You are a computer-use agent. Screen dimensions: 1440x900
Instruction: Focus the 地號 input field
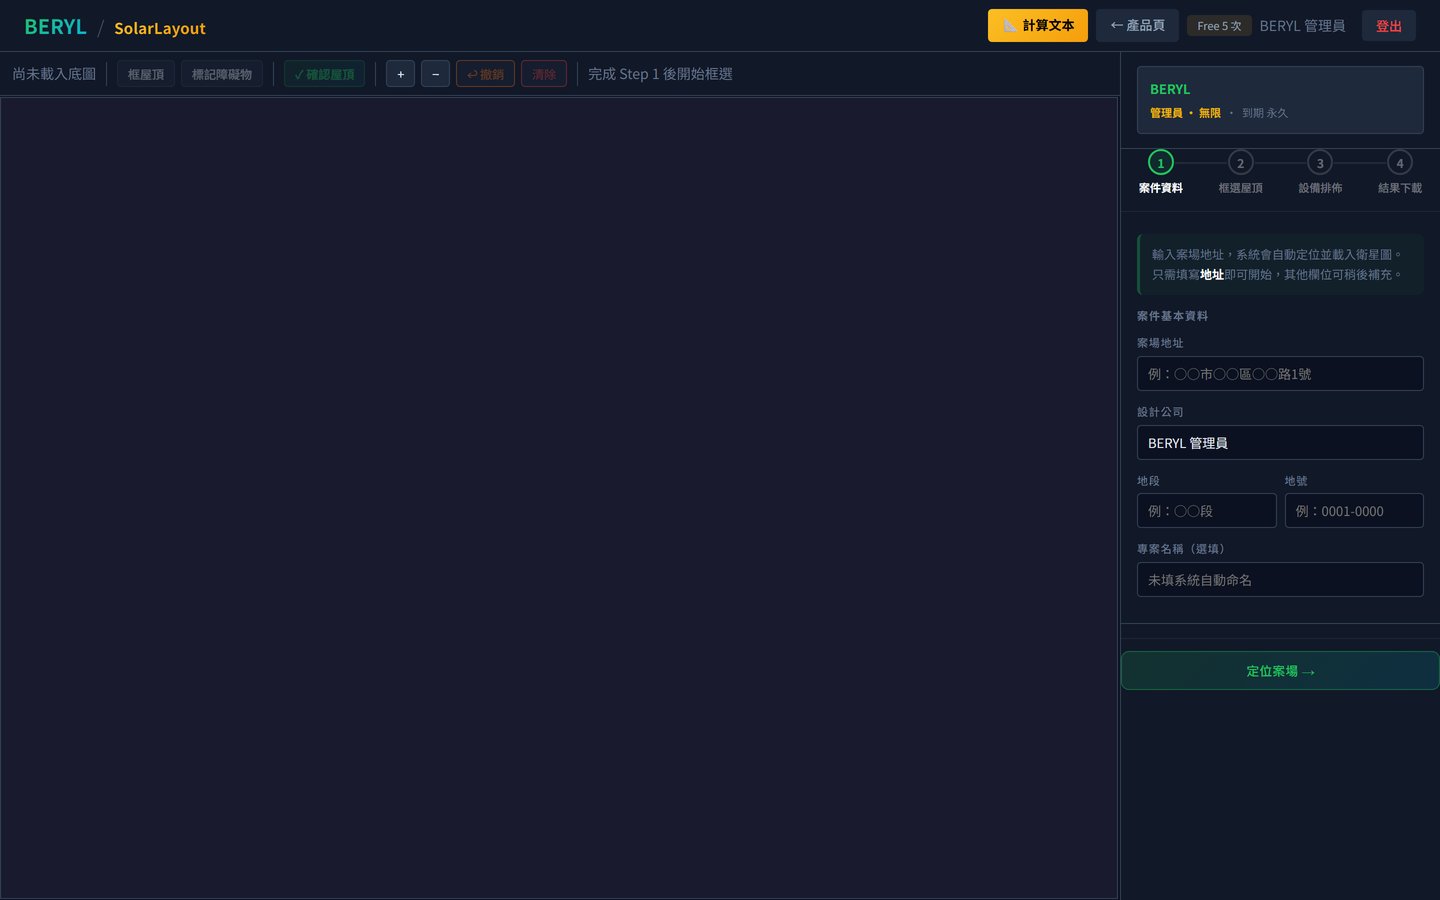(x=1354, y=511)
